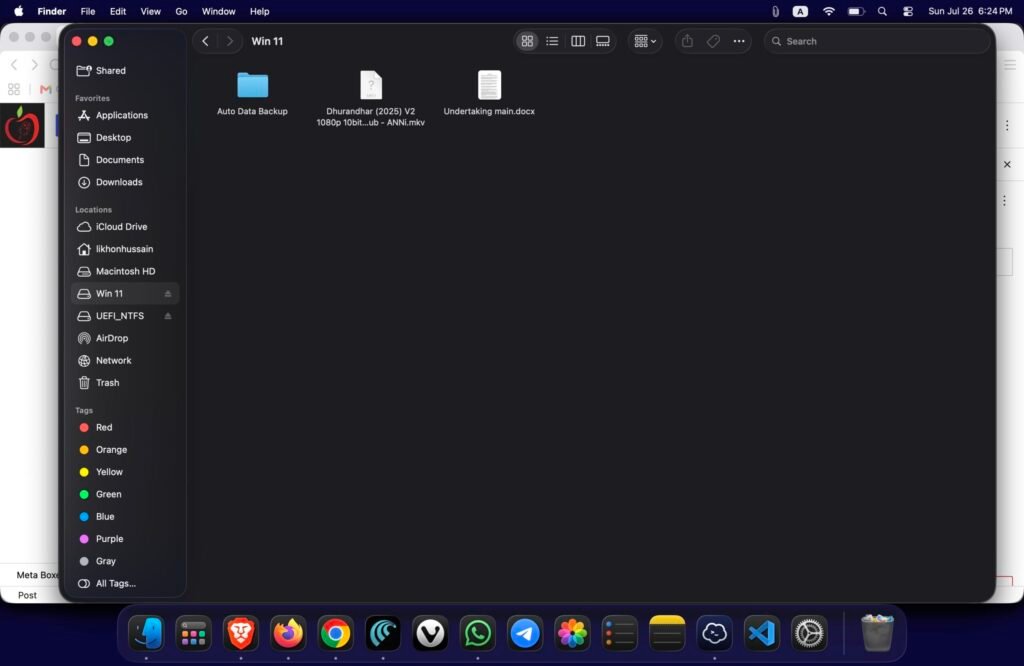Go back in Finder navigation
Image resolution: width=1024 pixels, height=666 pixels.
[x=205, y=41]
